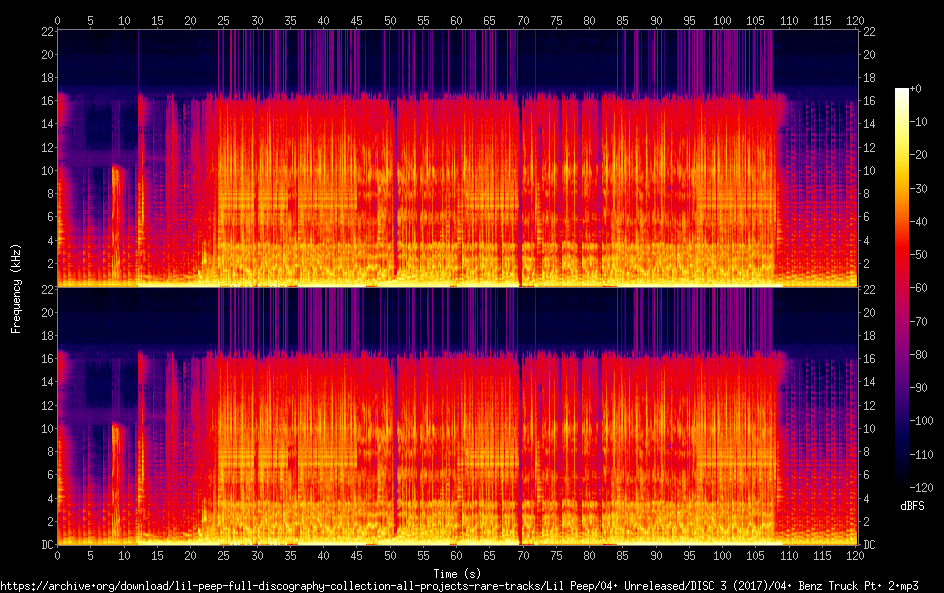Click the "Time (s)" axis label
944x593 pixels.
[457, 574]
